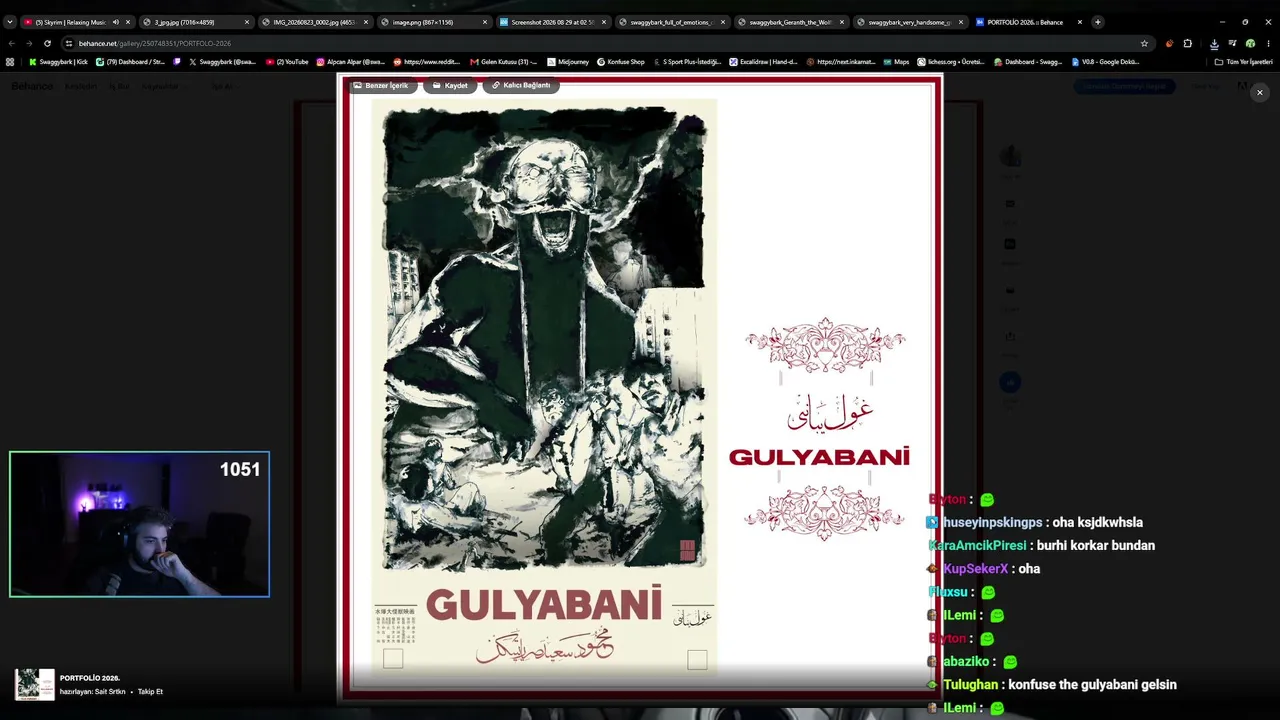The image size is (1280, 720).
Task: Open the PORTFOLİO 2026 project thumbnail
Action: pyautogui.click(x=35, y=684)
